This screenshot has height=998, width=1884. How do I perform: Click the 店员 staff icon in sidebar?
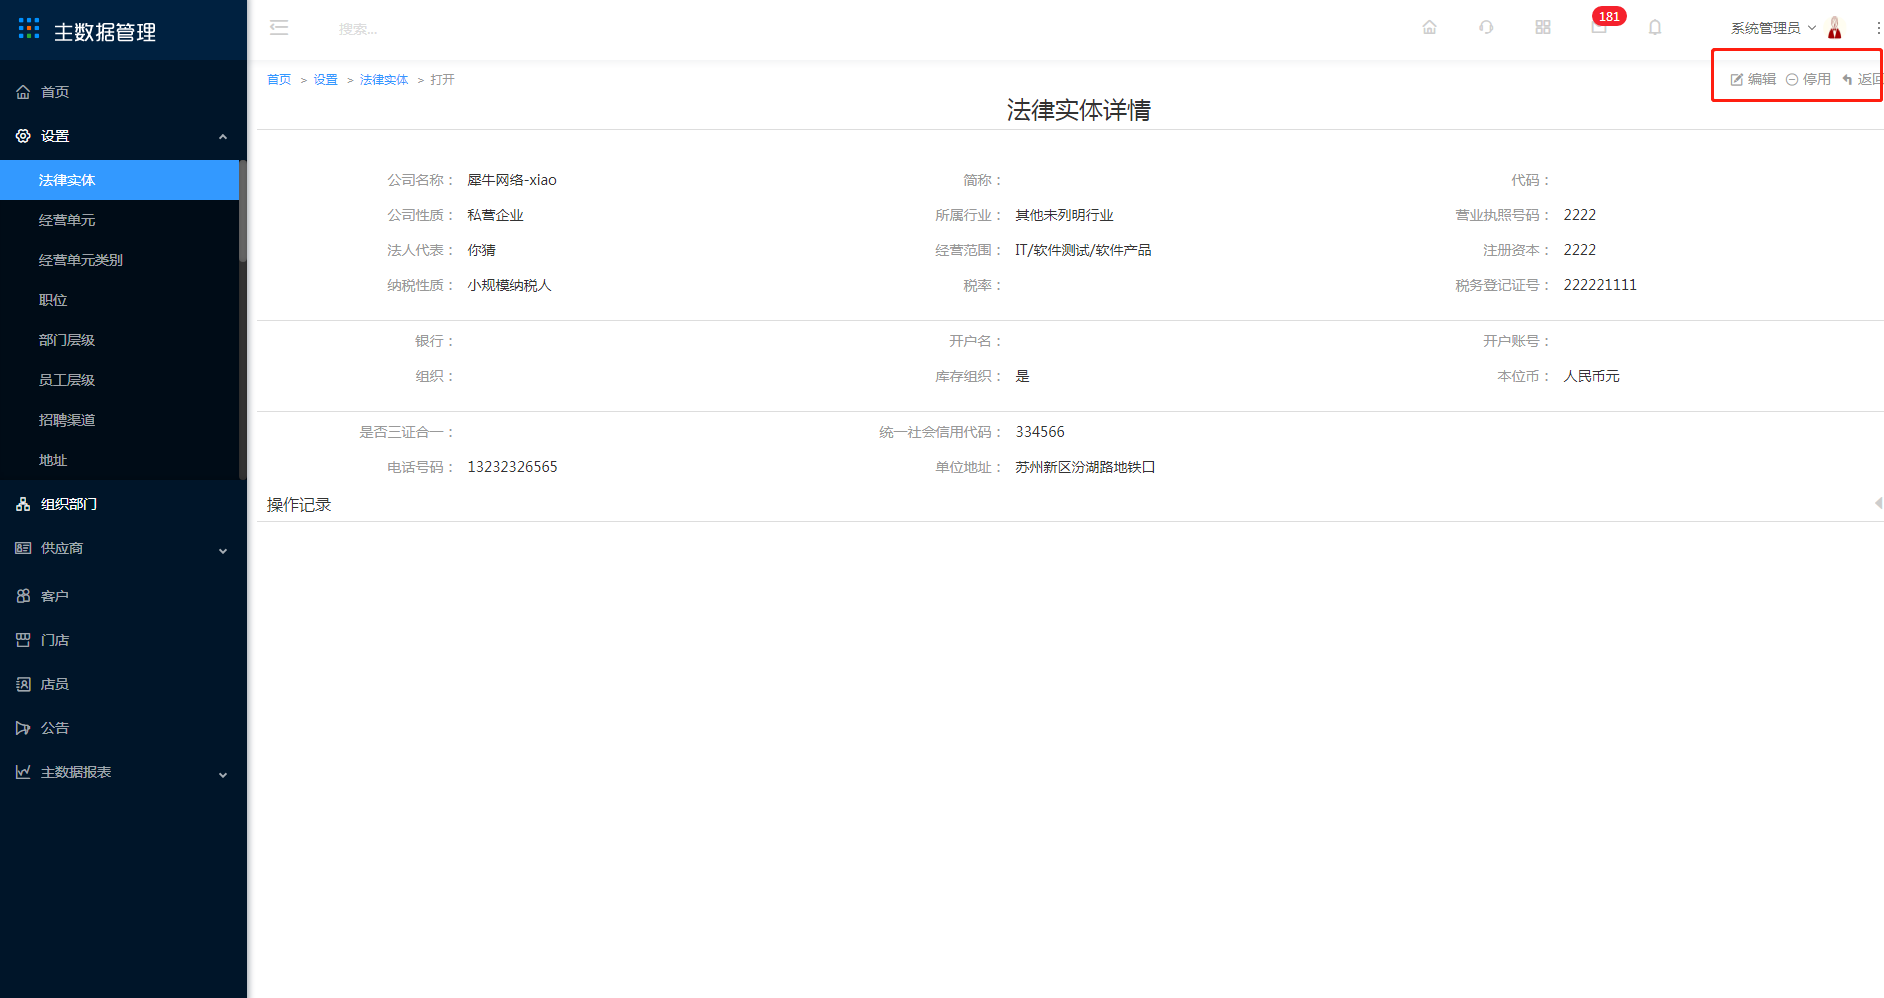point(23,684)
